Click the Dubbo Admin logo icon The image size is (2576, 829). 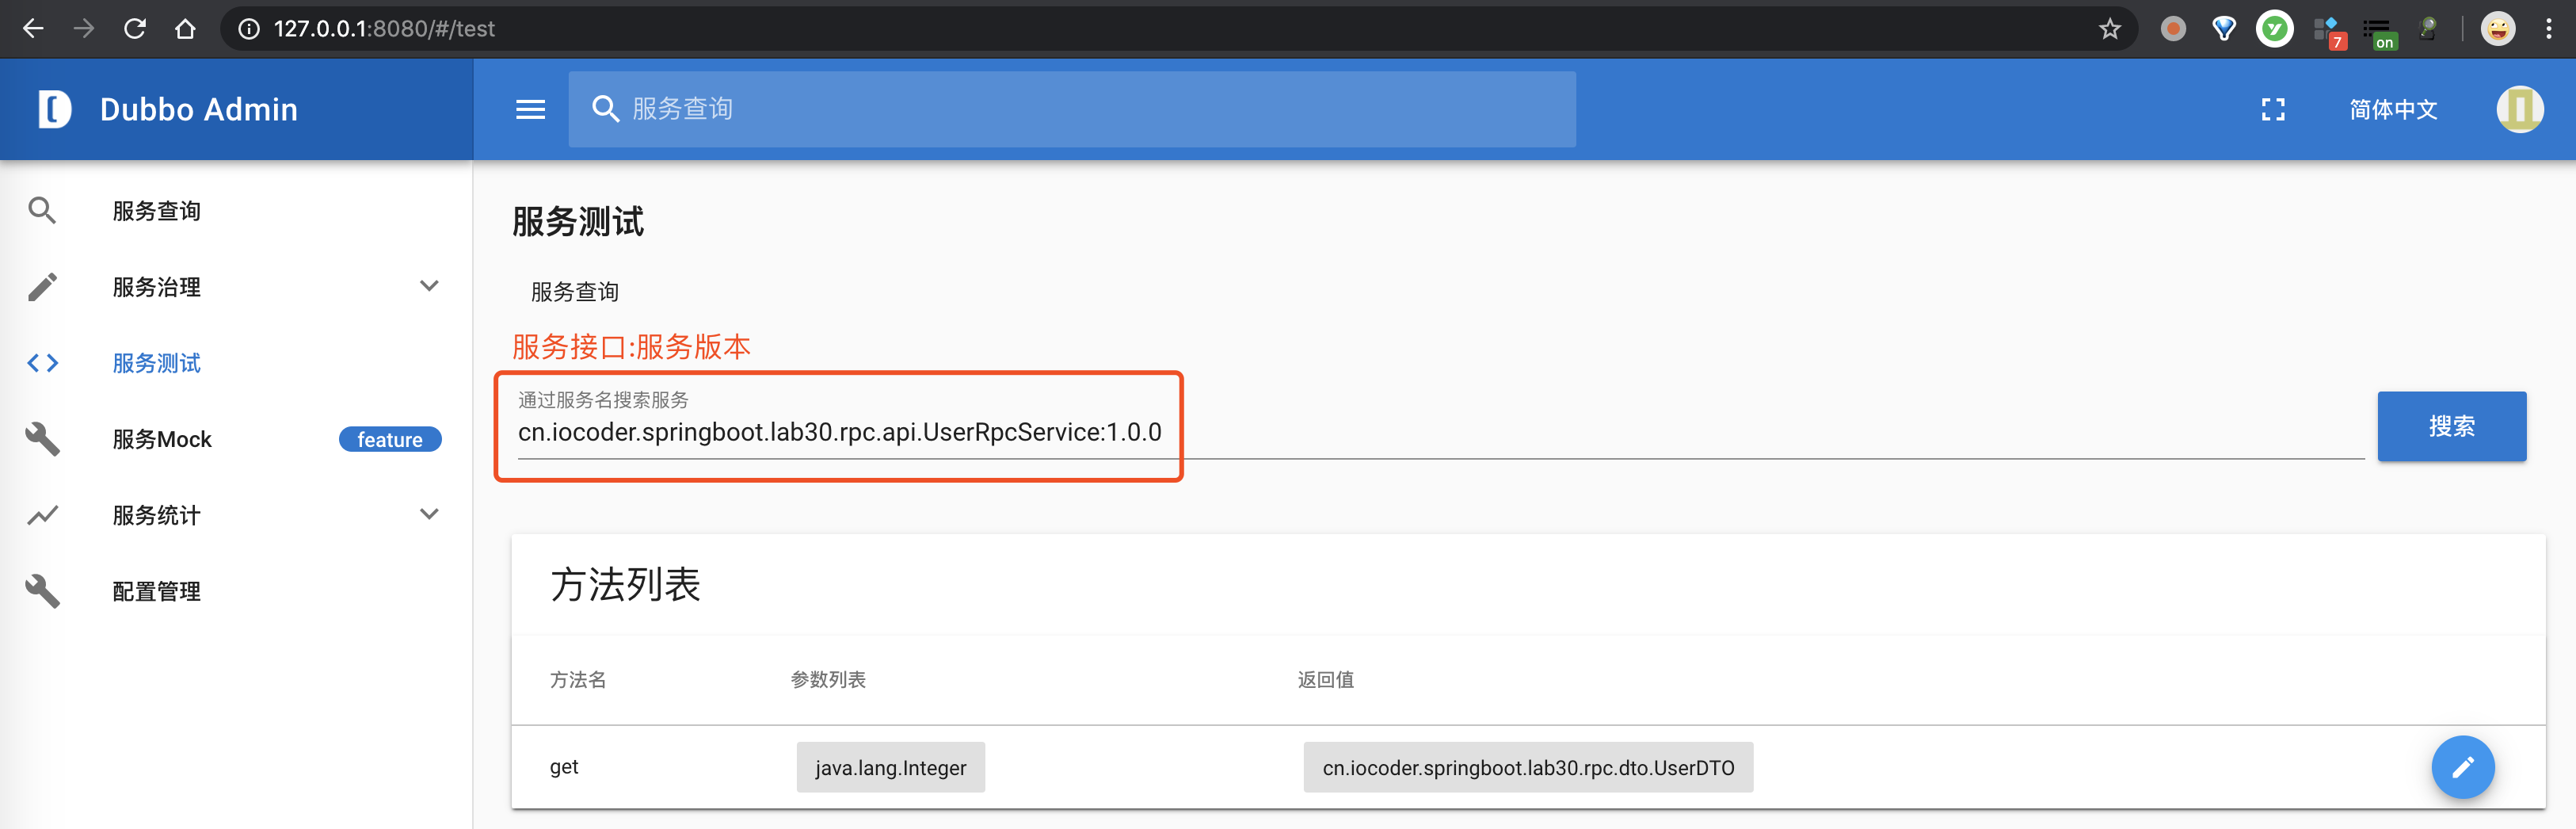[x=54, y=109]
